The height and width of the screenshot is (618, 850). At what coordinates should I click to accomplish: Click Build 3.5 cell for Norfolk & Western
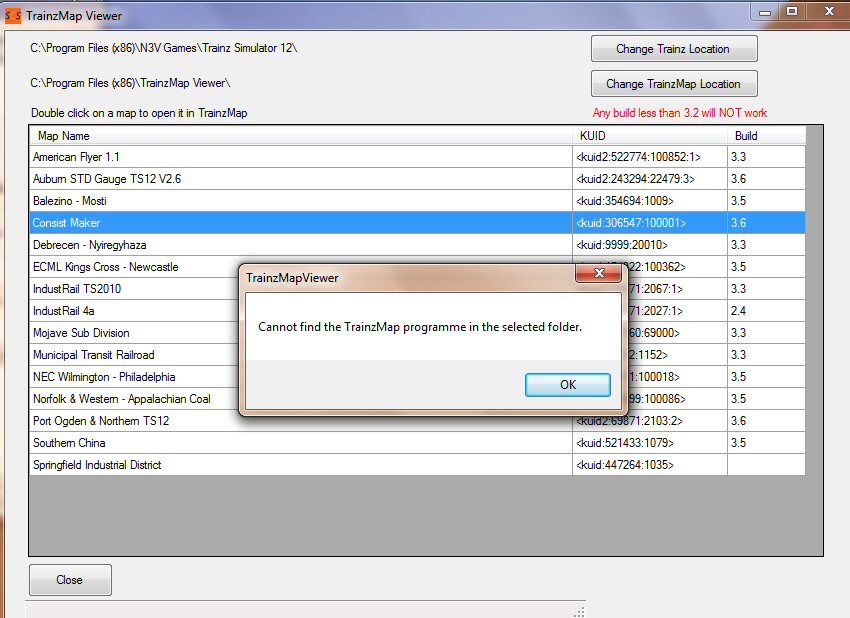pyautogui.click(x=767, y=399)
